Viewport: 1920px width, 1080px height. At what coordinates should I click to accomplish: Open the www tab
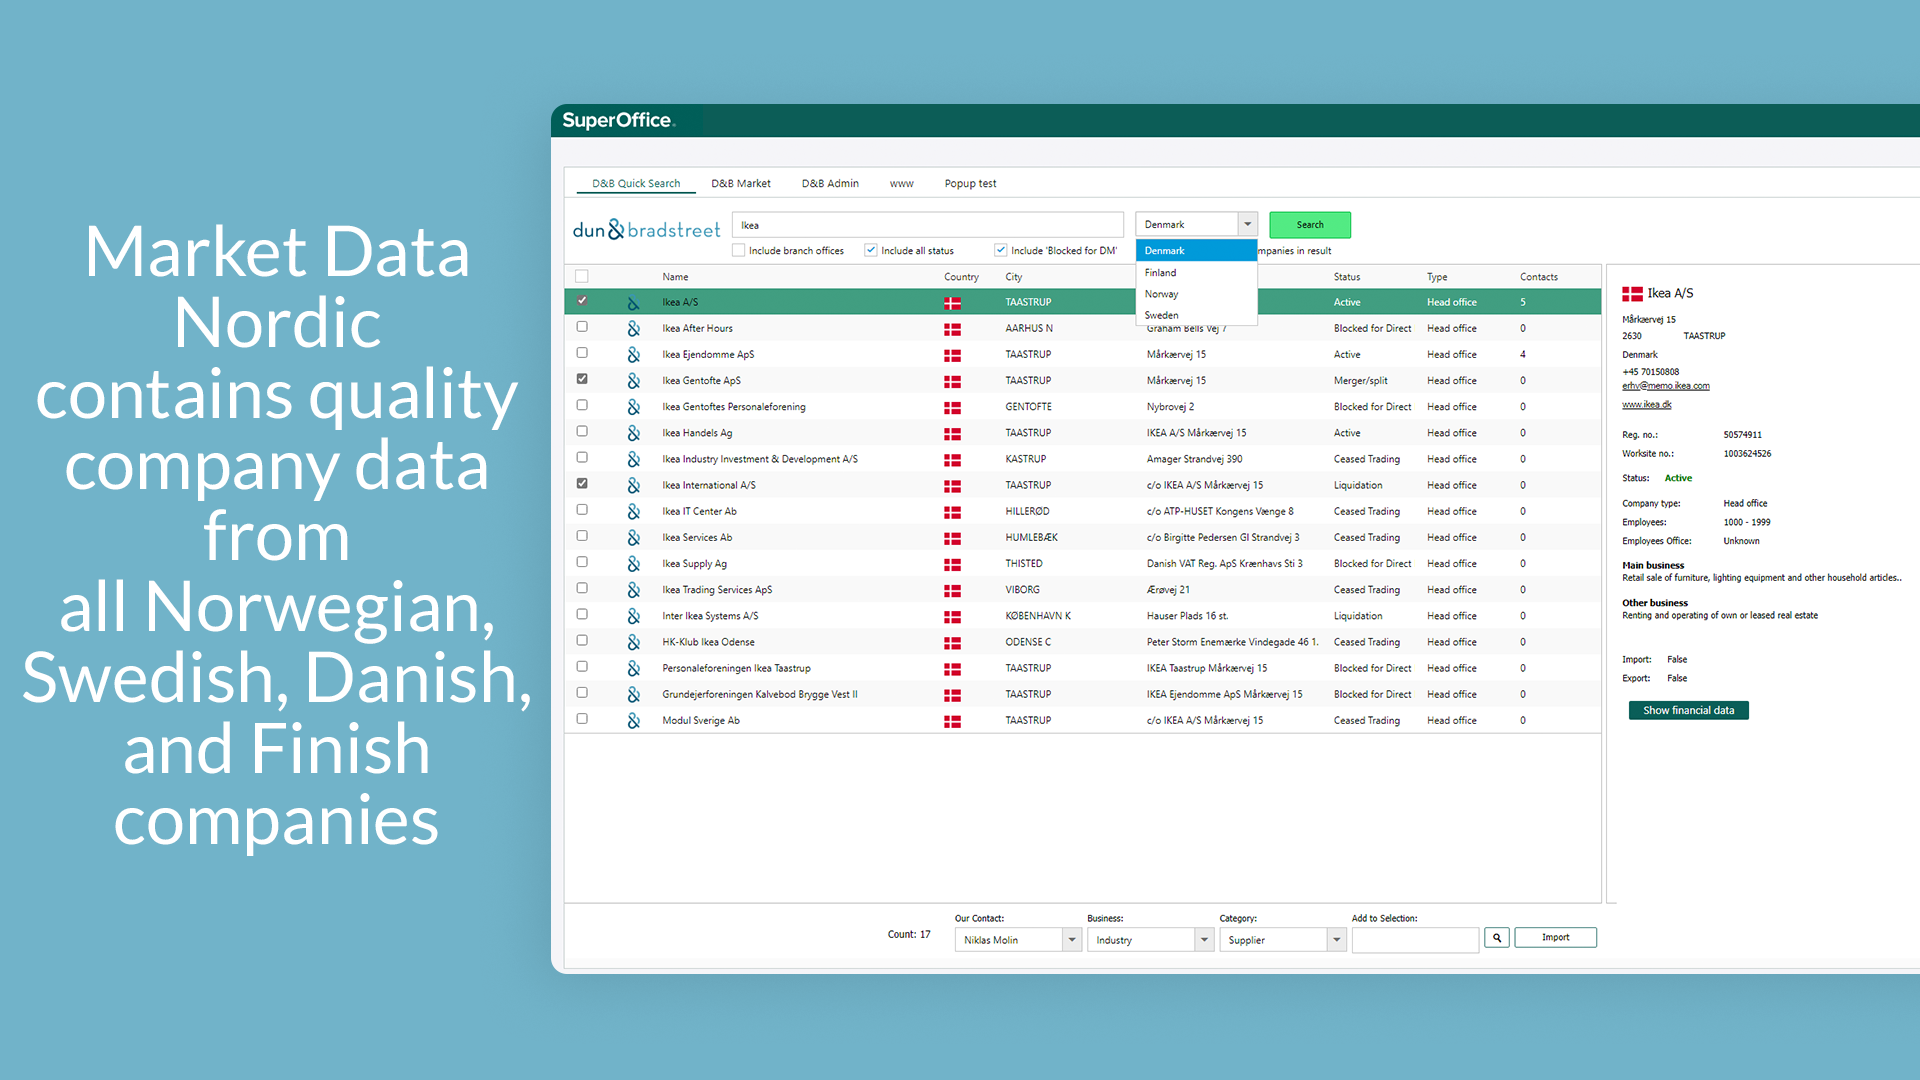[902, 184]
